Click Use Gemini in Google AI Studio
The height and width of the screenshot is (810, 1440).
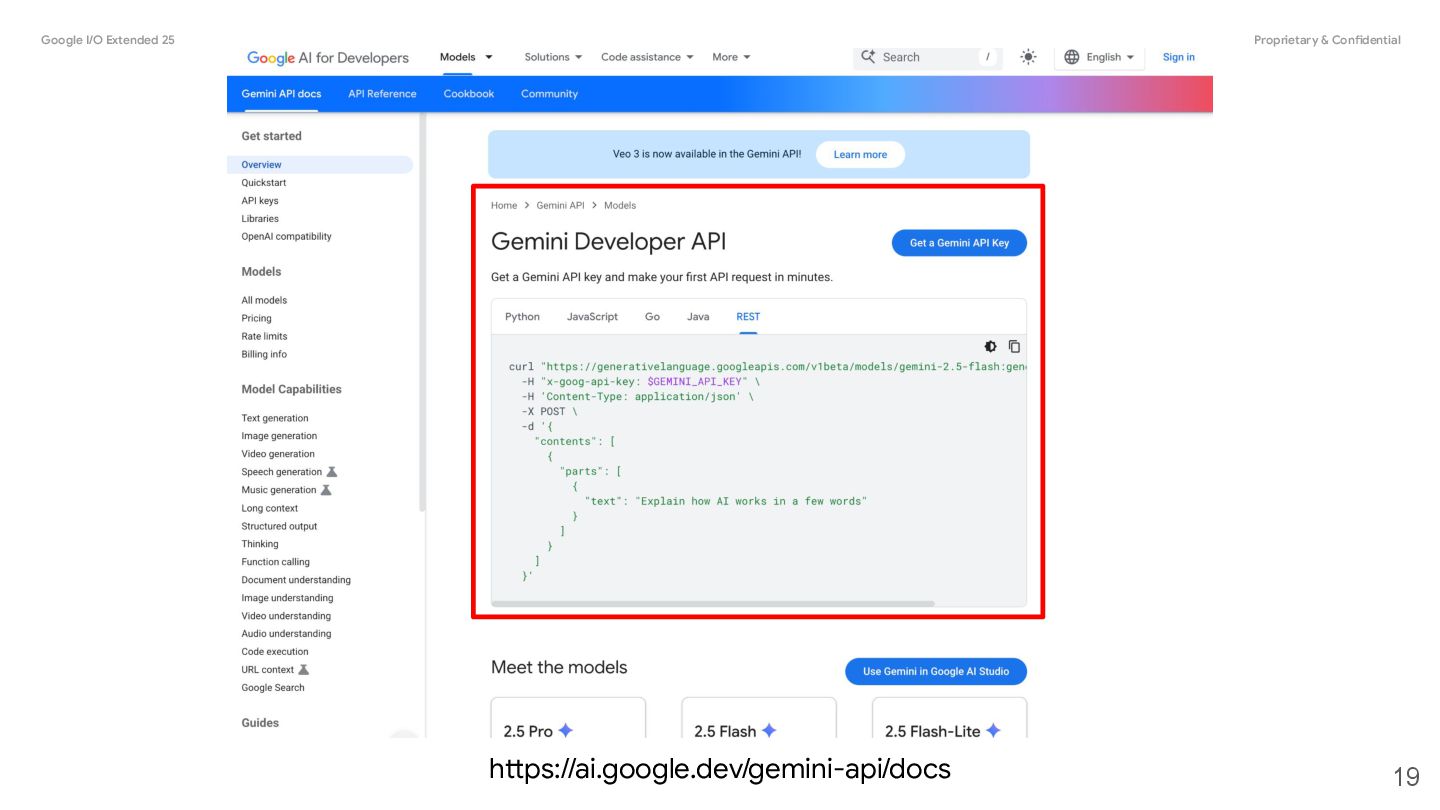[936, 671]
